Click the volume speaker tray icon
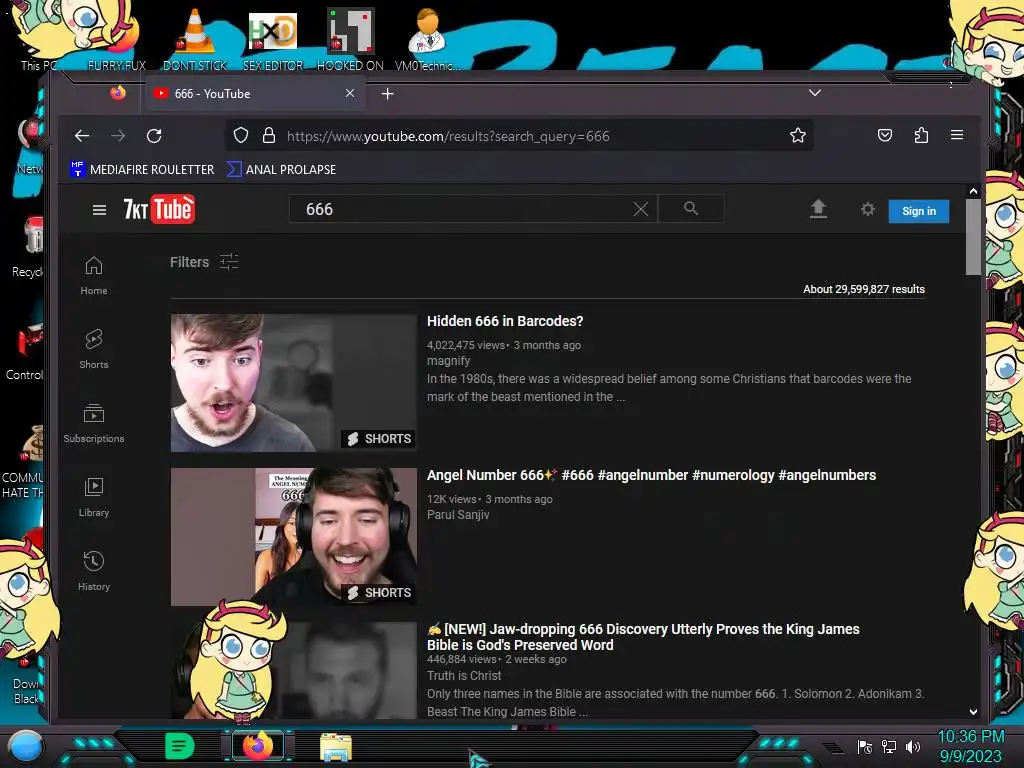Screen dimensions: 1024x768 pos(912,747)
